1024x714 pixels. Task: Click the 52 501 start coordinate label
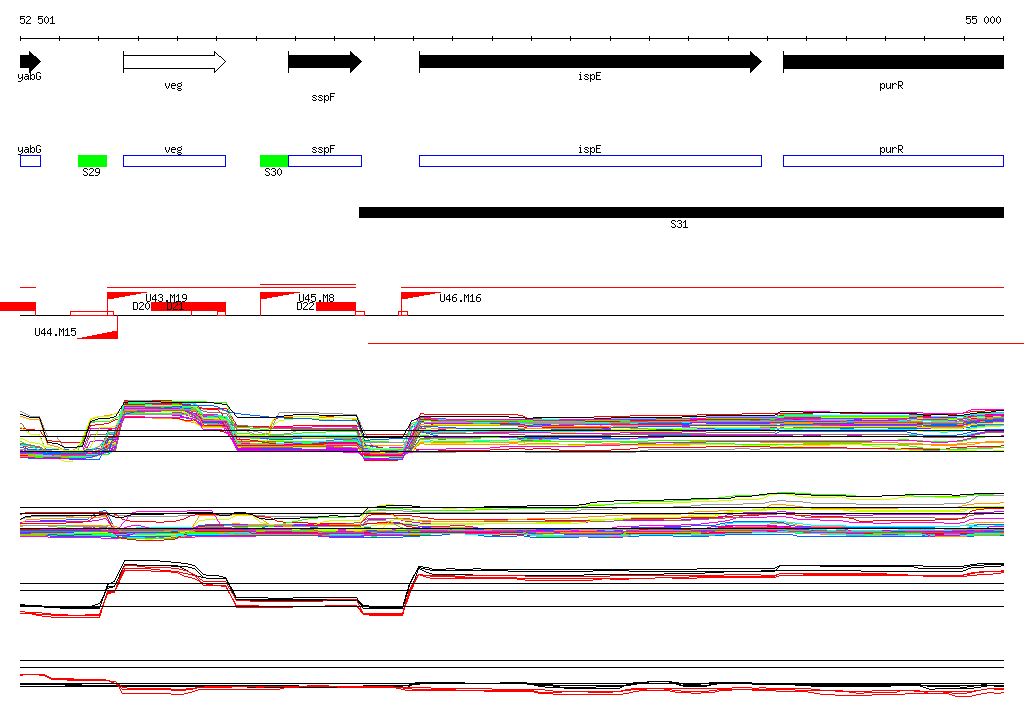pyautogui.click(x=37, y=20)
